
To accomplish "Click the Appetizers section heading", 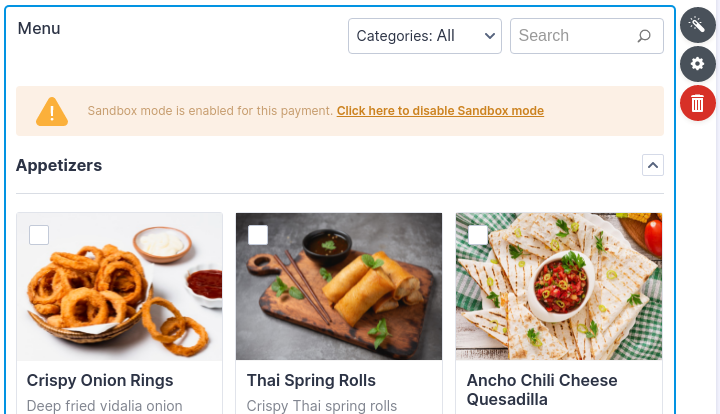I will [59, 165].
